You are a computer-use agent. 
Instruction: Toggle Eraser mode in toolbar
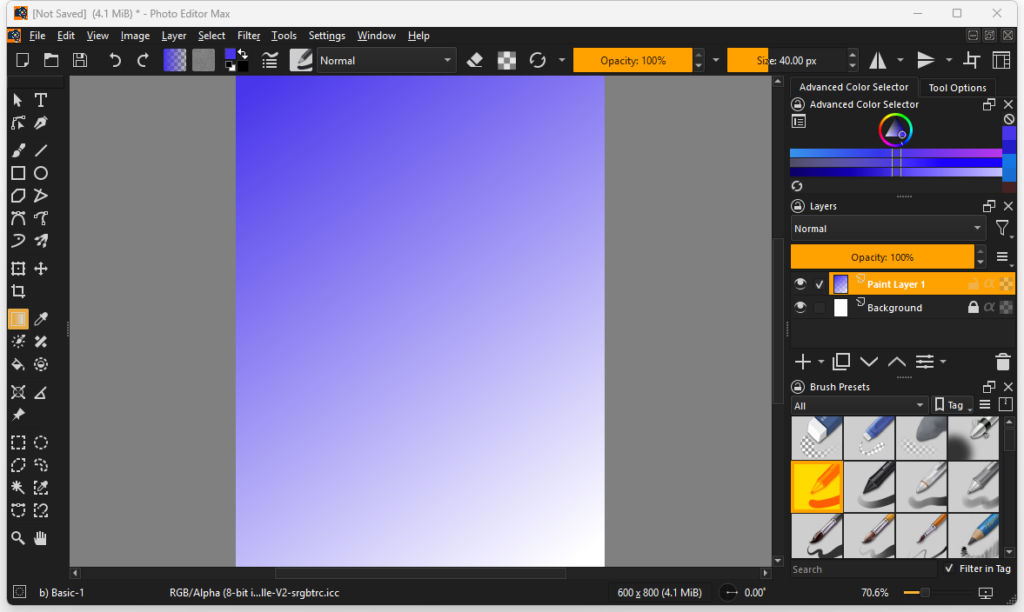click(475, 61)
